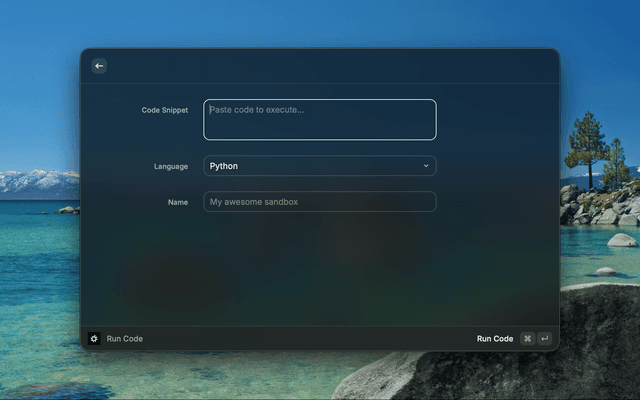Click the desktop wallpaper pine tree outside the window
640x400 pixels.
587,149
